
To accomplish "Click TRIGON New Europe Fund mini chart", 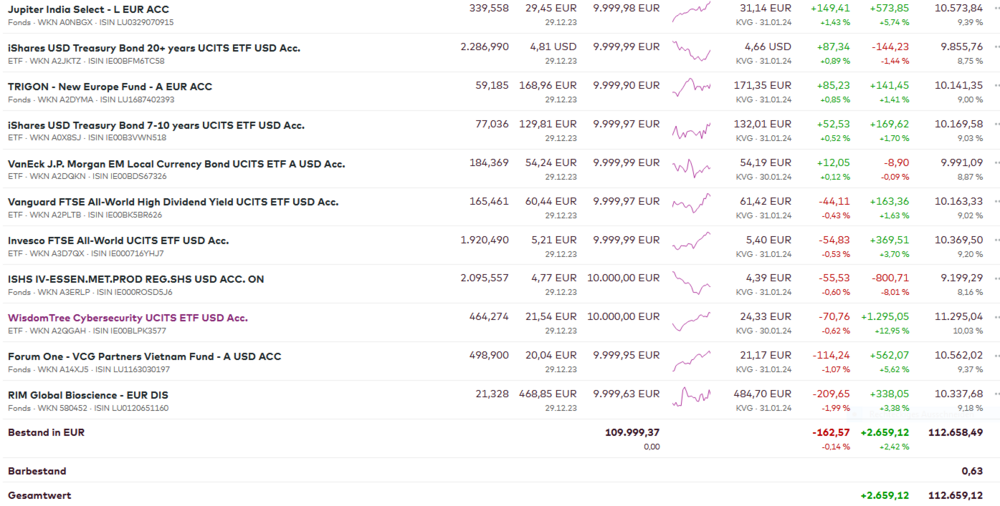I will 691,90.
